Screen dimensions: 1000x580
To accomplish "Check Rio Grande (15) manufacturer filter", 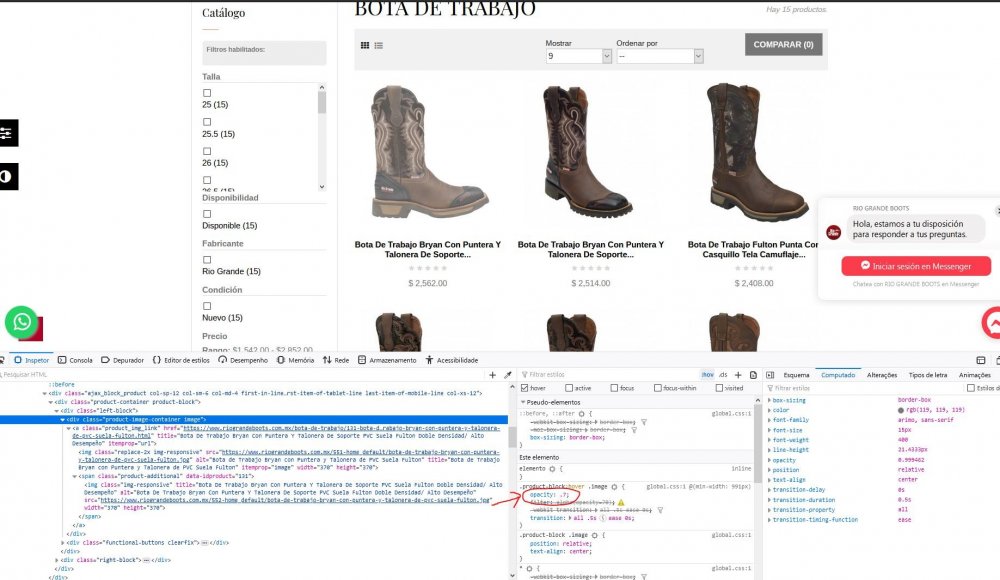I will tap(207, 260).
